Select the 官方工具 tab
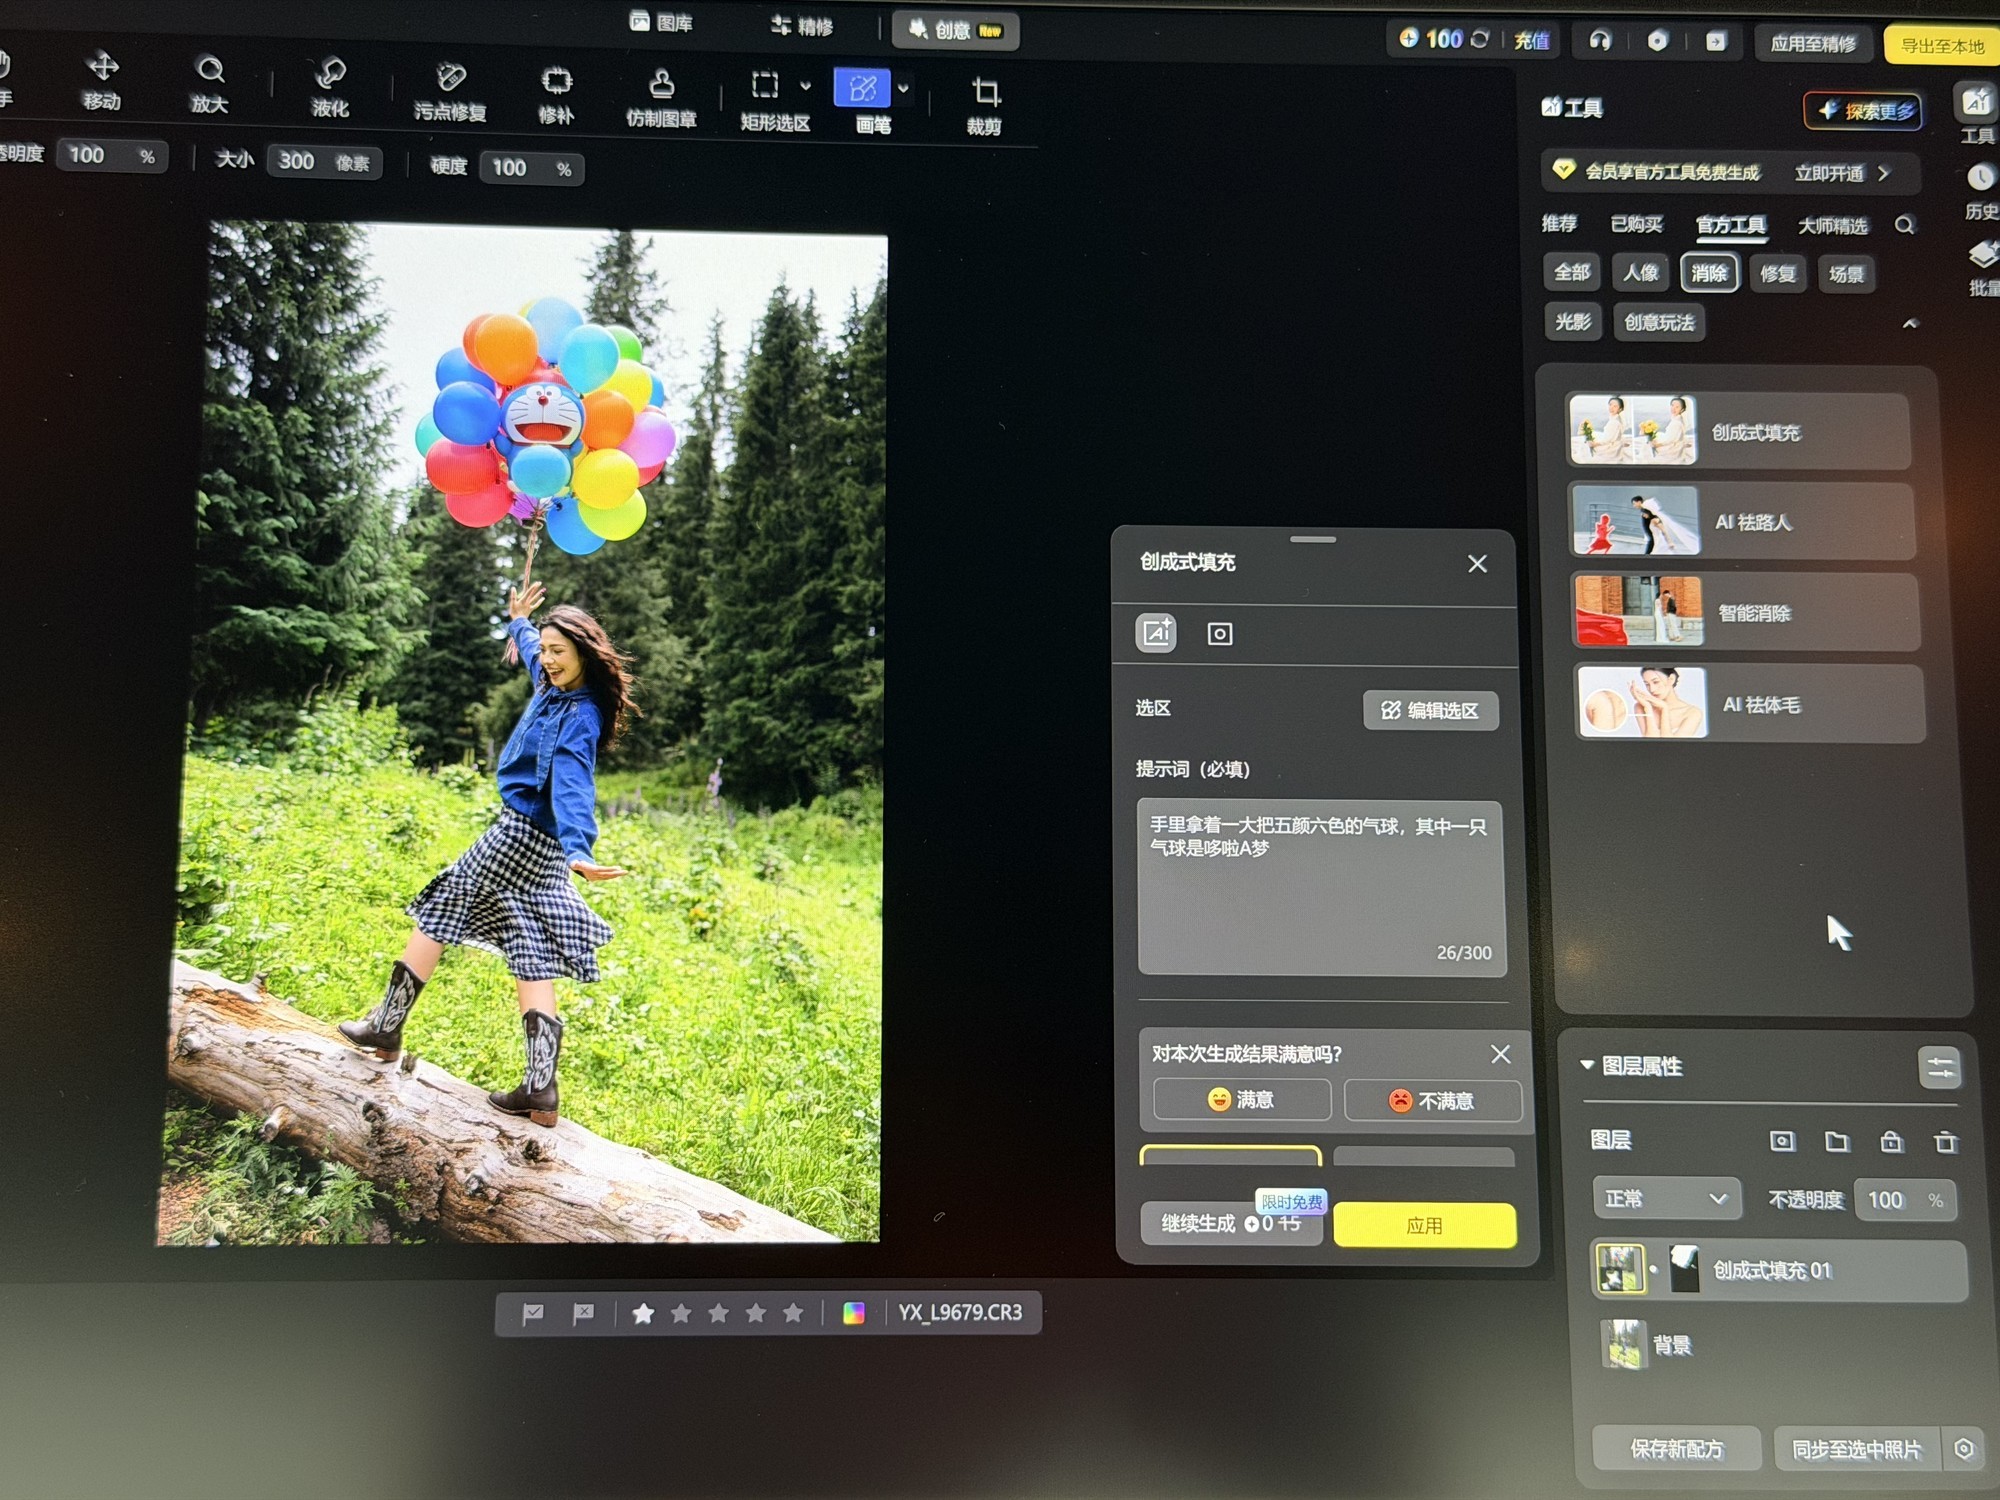Screen dimensions: 2000x1500 click(1730, 225)
